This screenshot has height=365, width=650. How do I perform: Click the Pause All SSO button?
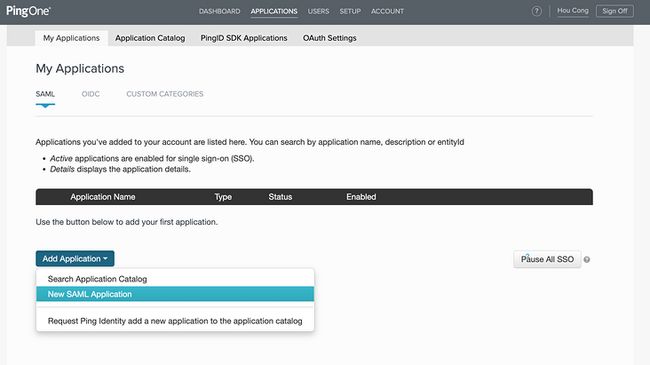547,259
